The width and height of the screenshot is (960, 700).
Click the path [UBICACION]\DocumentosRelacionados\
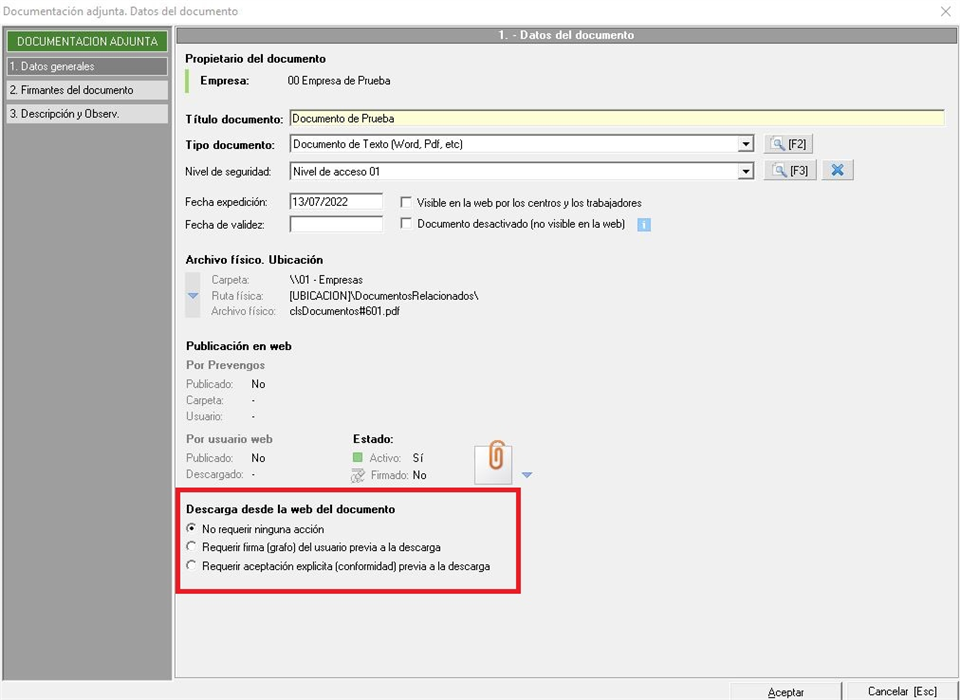pos(384,296)
